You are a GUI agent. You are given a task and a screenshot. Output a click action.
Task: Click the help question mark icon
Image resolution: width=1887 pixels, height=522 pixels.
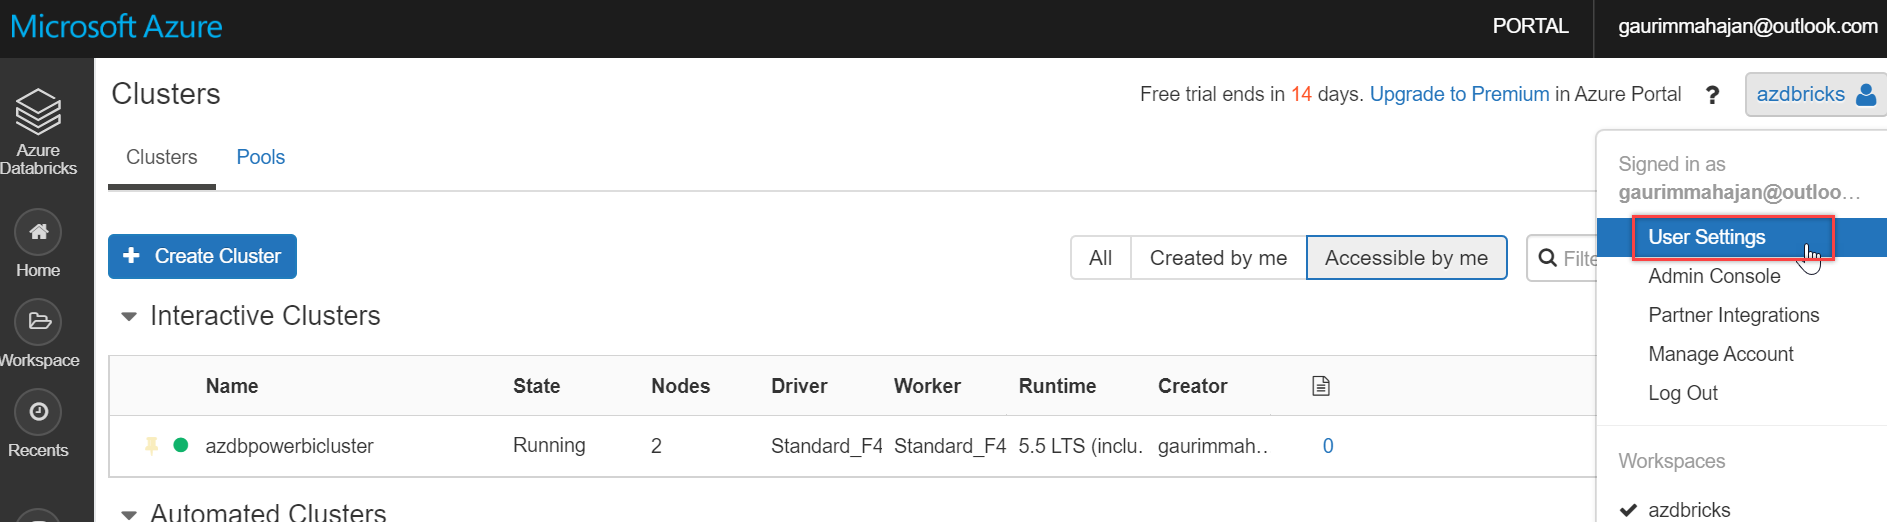point(1713,95)
